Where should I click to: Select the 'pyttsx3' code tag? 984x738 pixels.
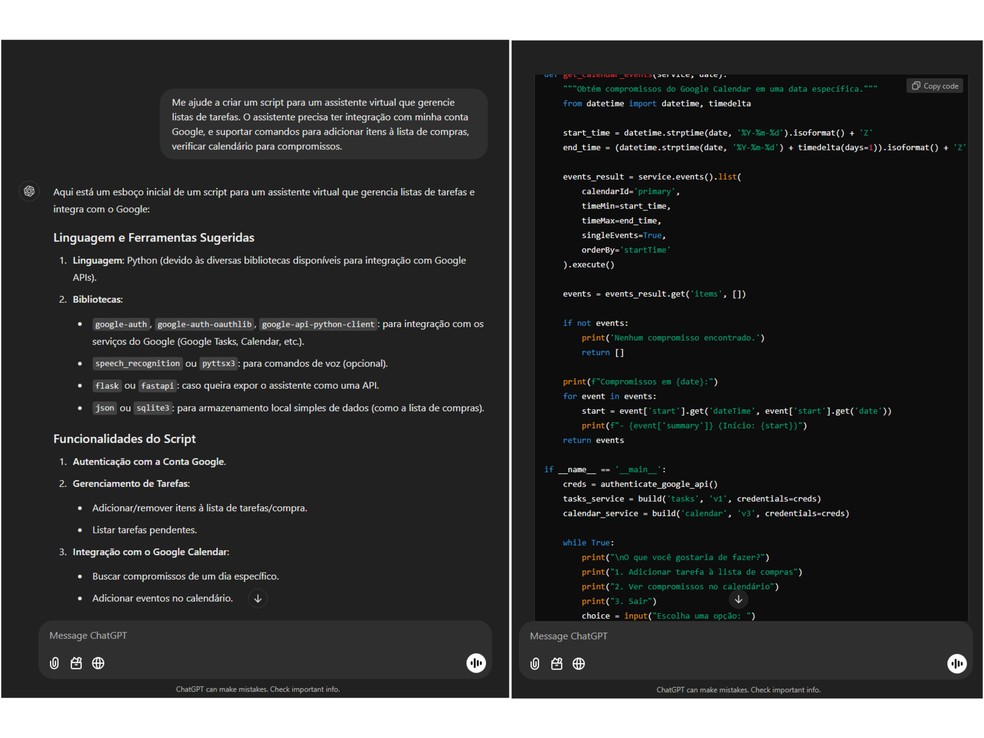pos(218,363)
